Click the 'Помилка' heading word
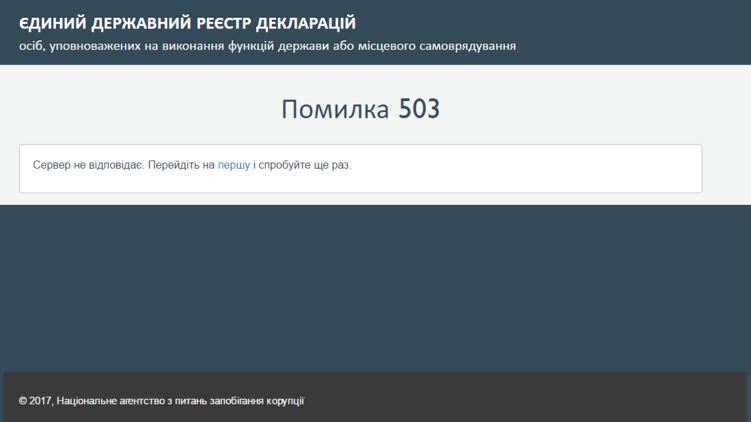Viewport: 751px width, 422px height. coord(335,109)
